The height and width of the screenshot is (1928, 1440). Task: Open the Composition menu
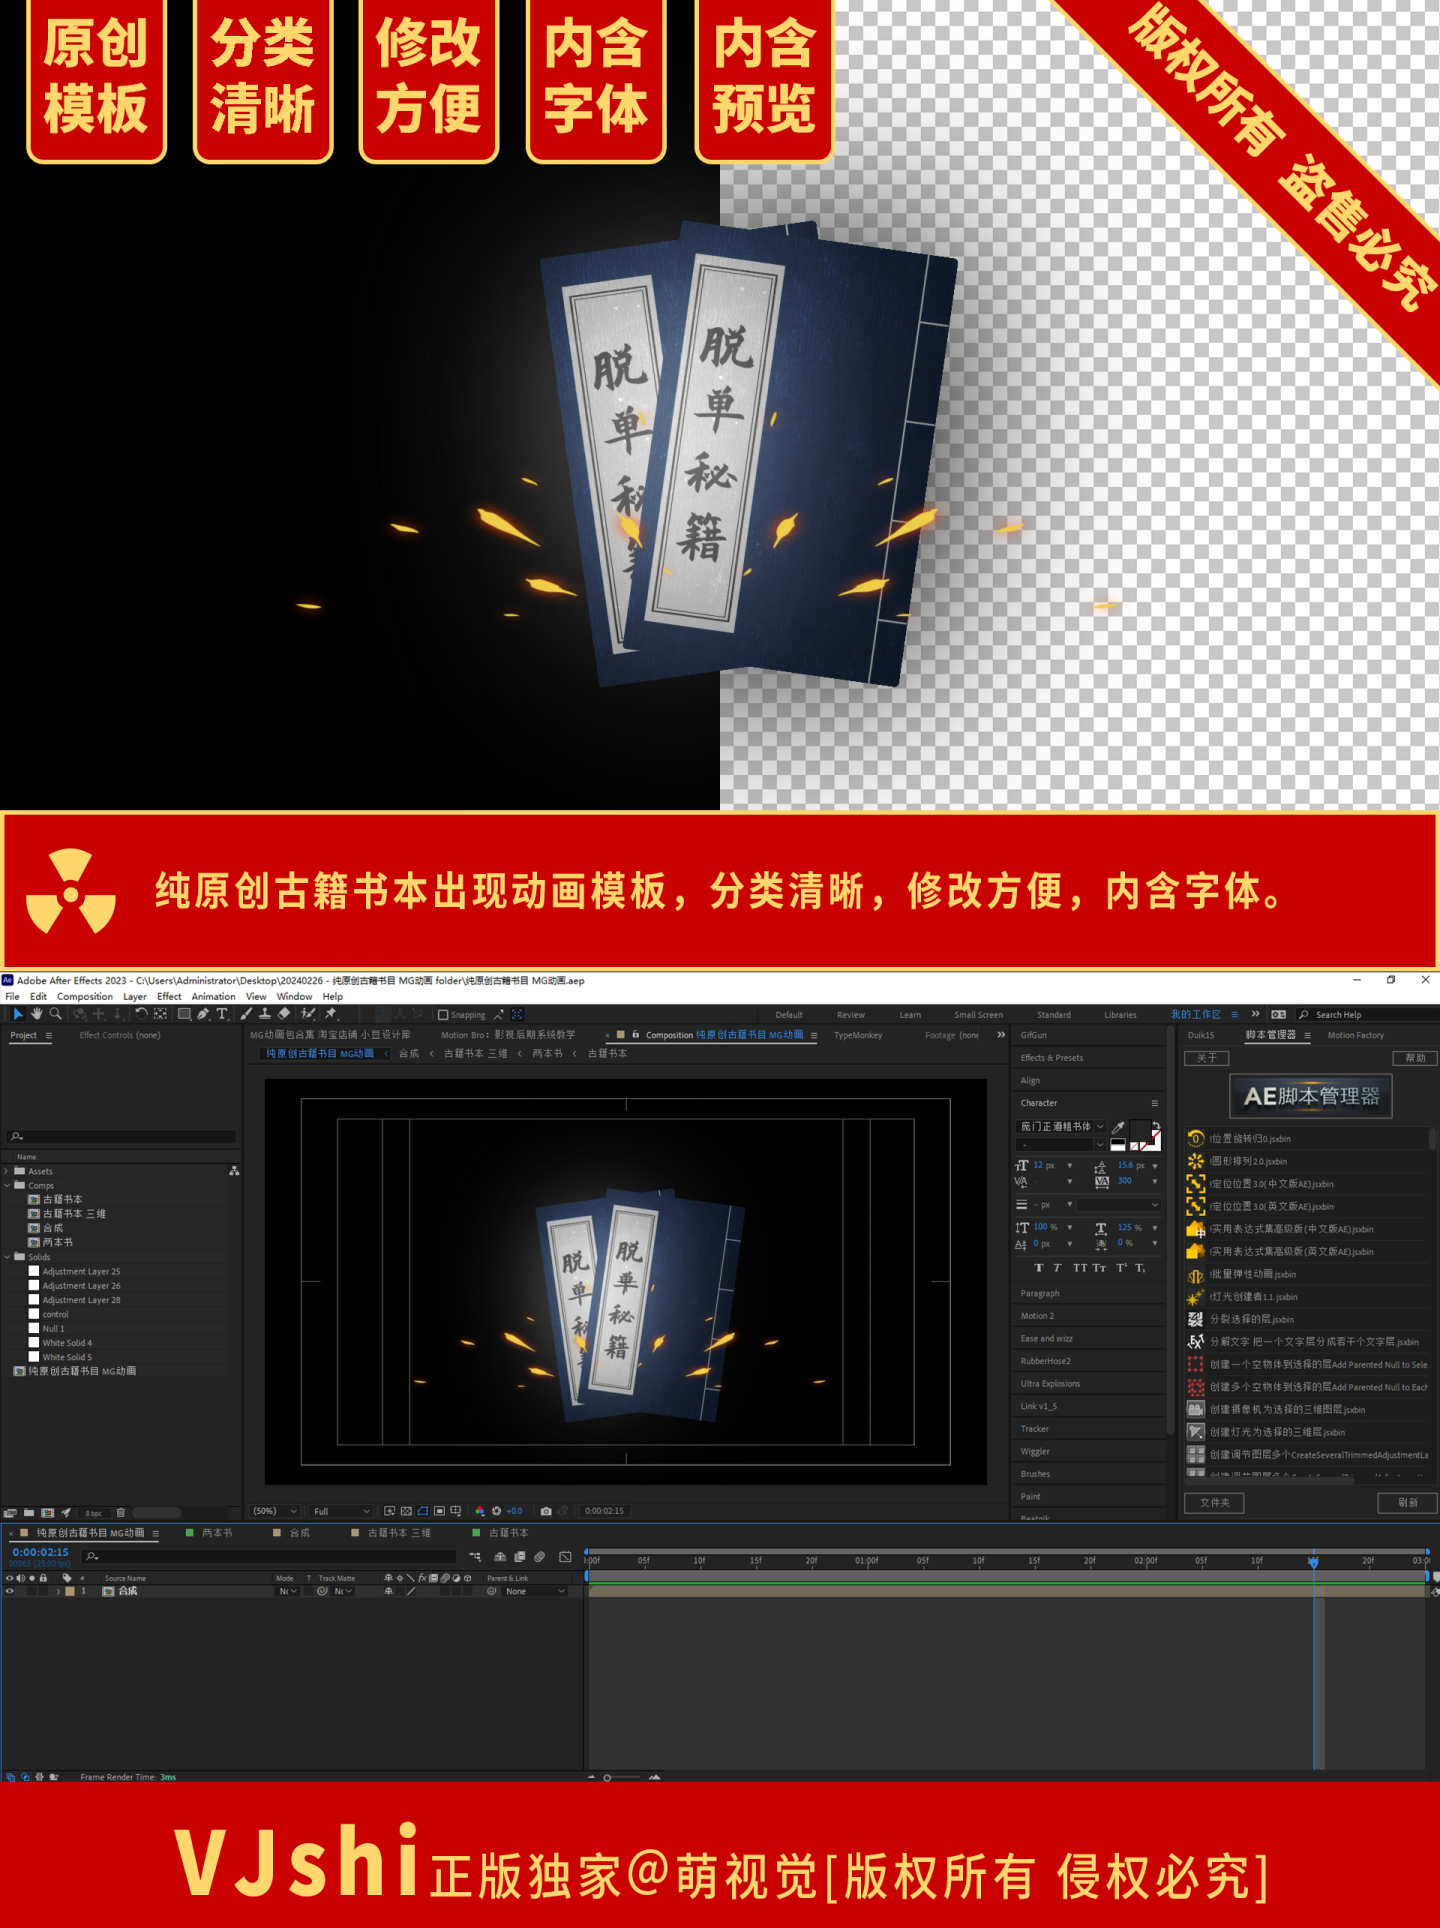(85, 997)
